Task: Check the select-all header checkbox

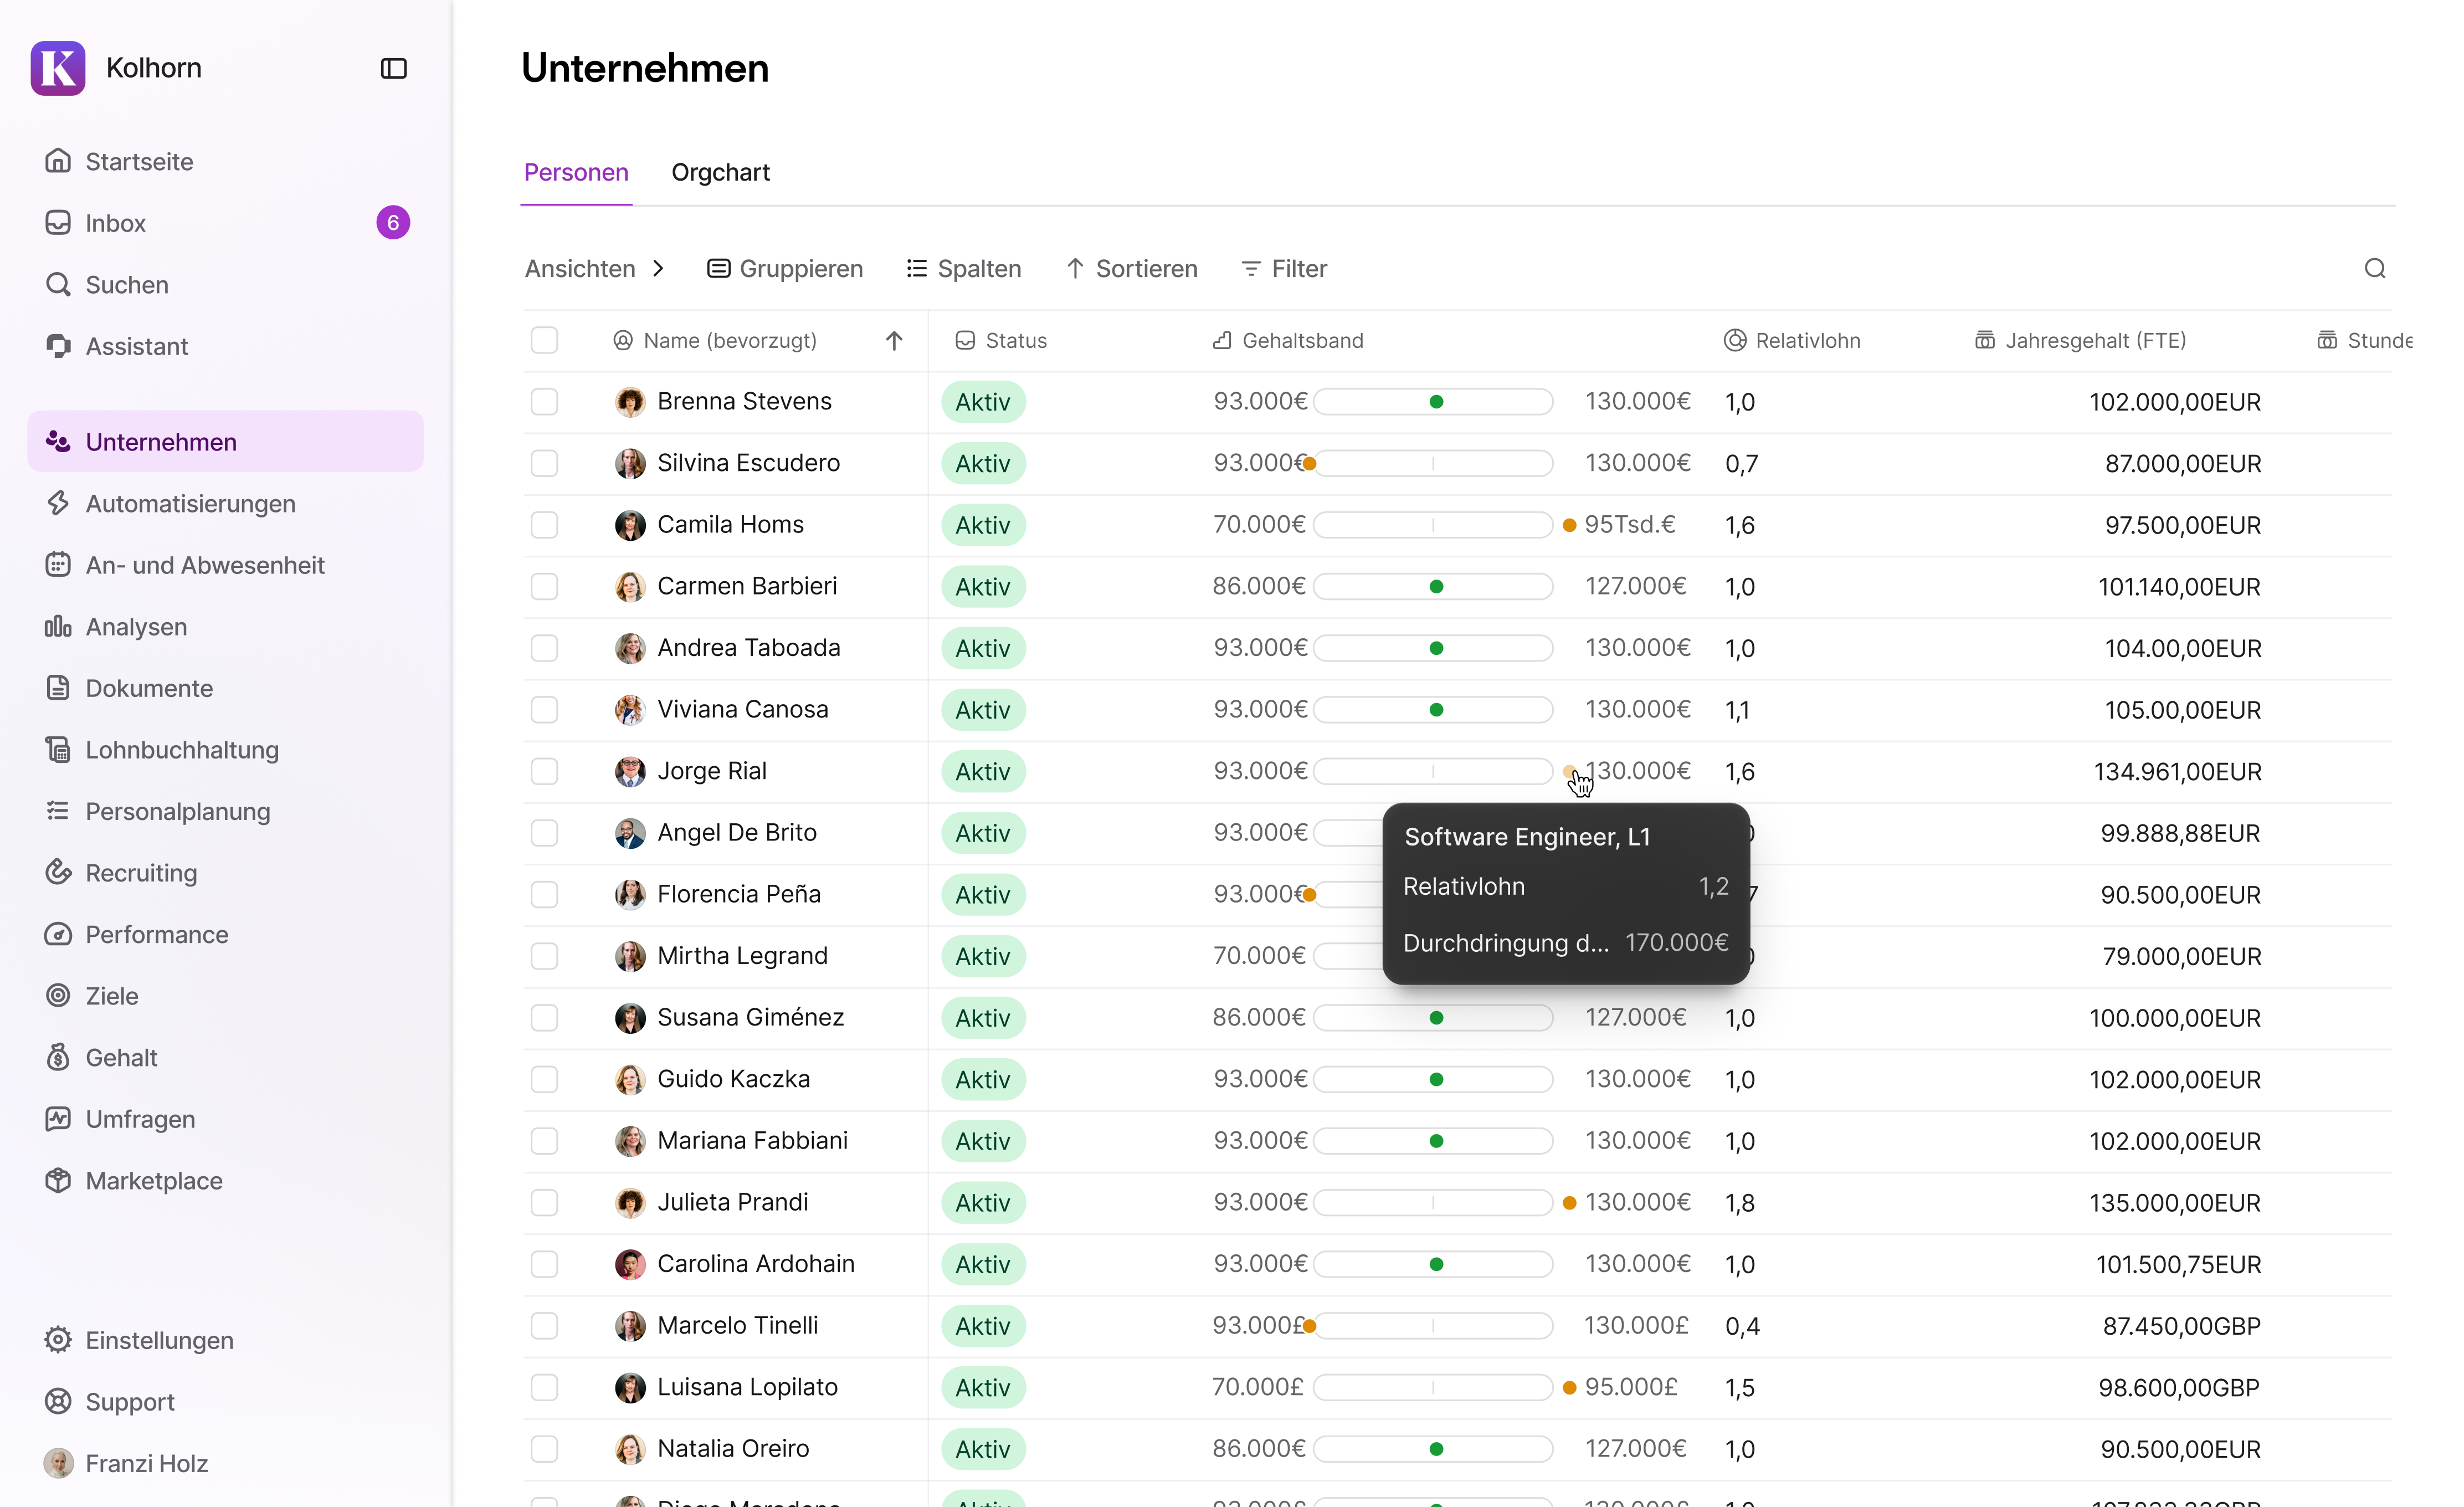Action: 544,340
